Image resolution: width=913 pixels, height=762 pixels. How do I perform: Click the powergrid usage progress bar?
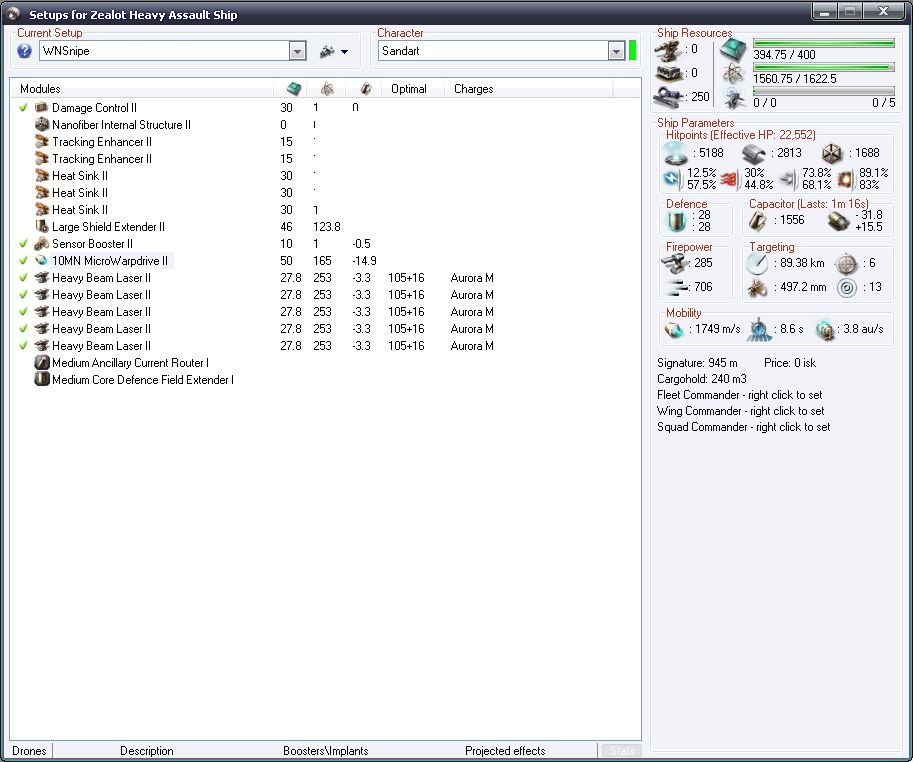(x=823, y=67)
